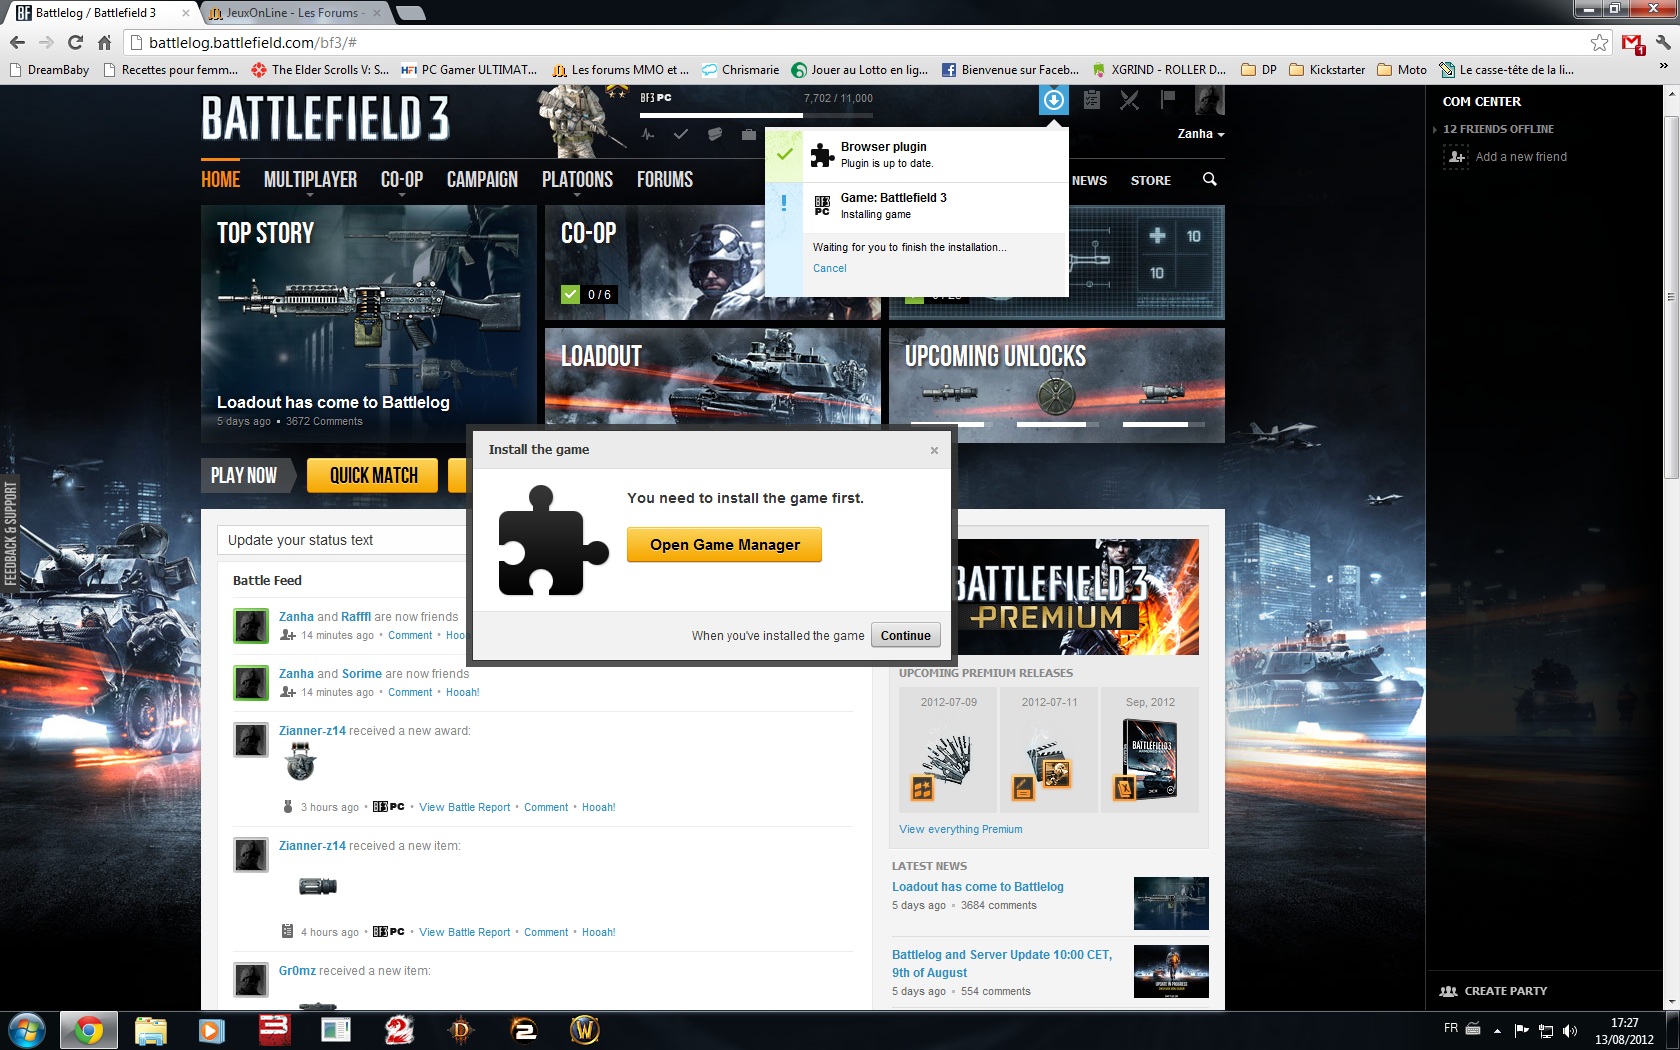
Task: Cancel the game installation in popup
Action: [x=829, y=268]
